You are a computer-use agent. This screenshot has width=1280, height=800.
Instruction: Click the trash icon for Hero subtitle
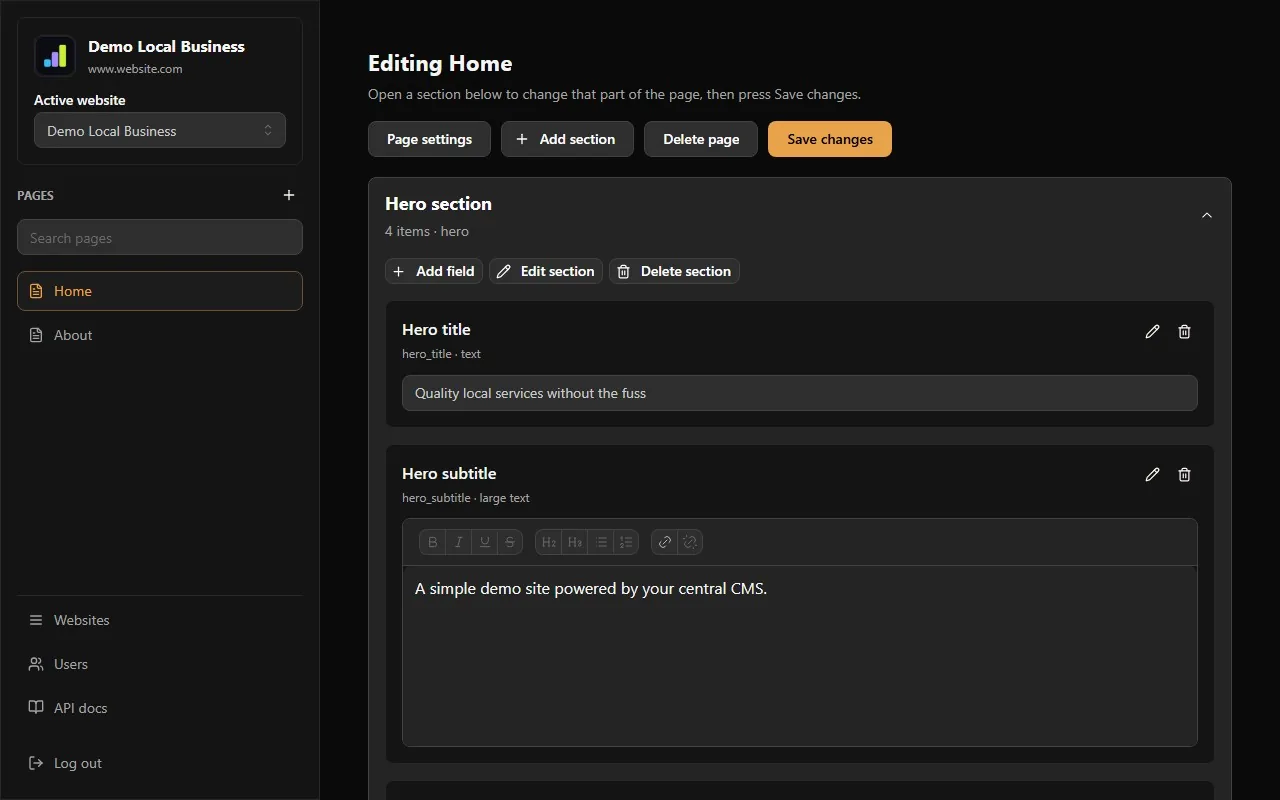click(1184, 475)
